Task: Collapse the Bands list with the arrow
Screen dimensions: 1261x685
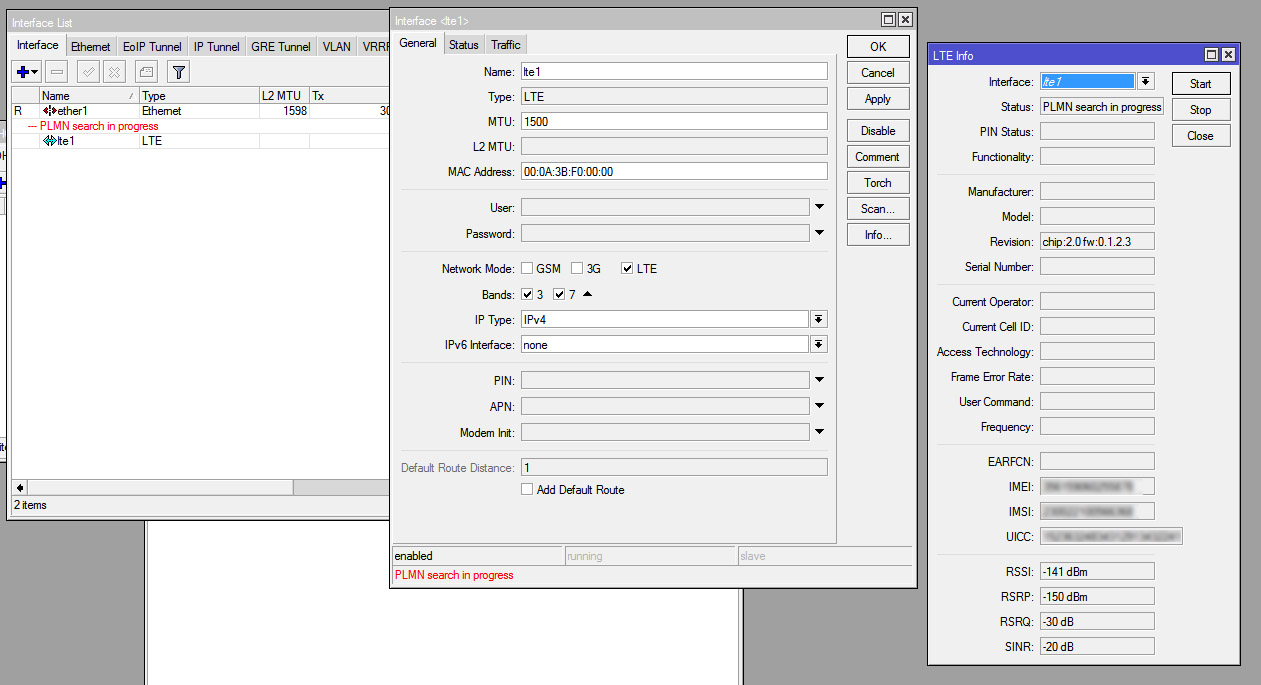Action: (x=587, y=293)
